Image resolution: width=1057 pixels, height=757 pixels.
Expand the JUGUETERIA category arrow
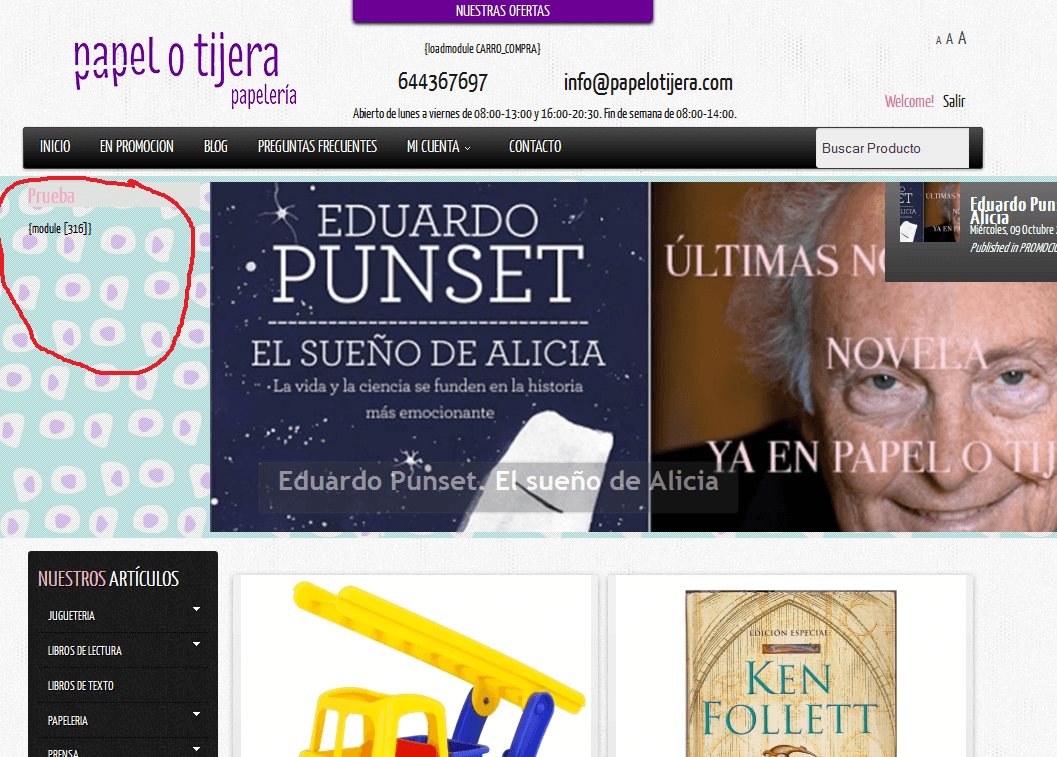(x=196, y=609)
